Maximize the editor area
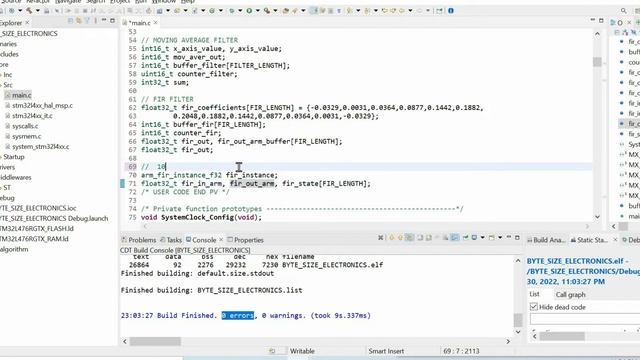The height and width of the screenshot is (360, 640). coord(601,20)
